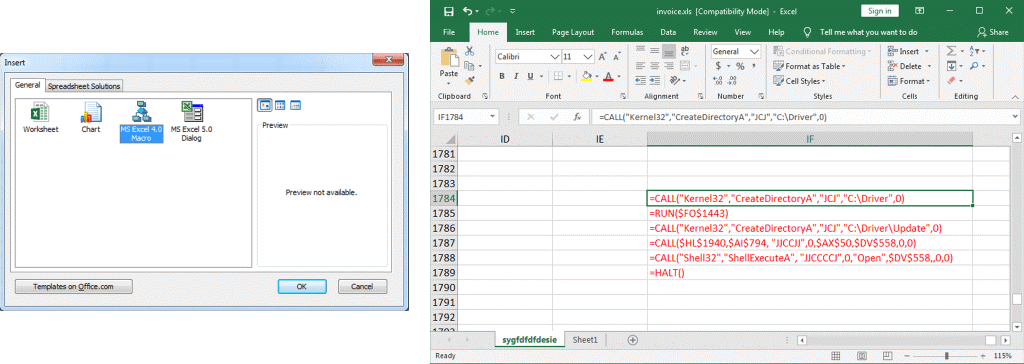Toggle Wrap Text in Alignment group

click(x=686, y=50)
